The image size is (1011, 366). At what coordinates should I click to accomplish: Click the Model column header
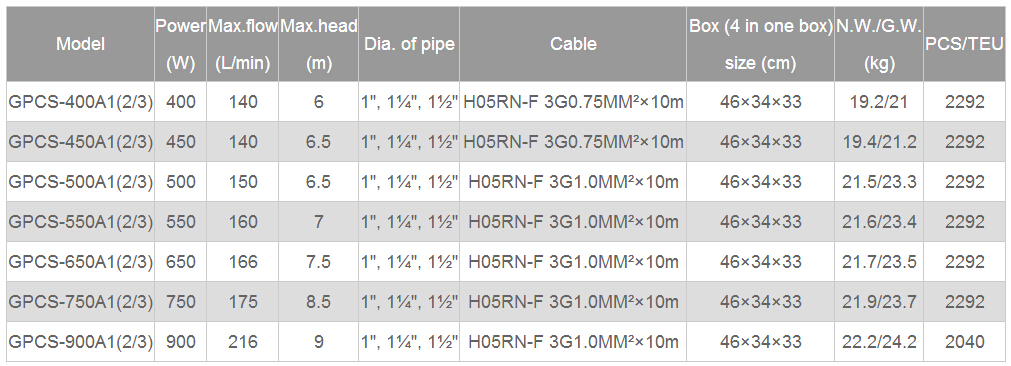[x=81, y=44]
